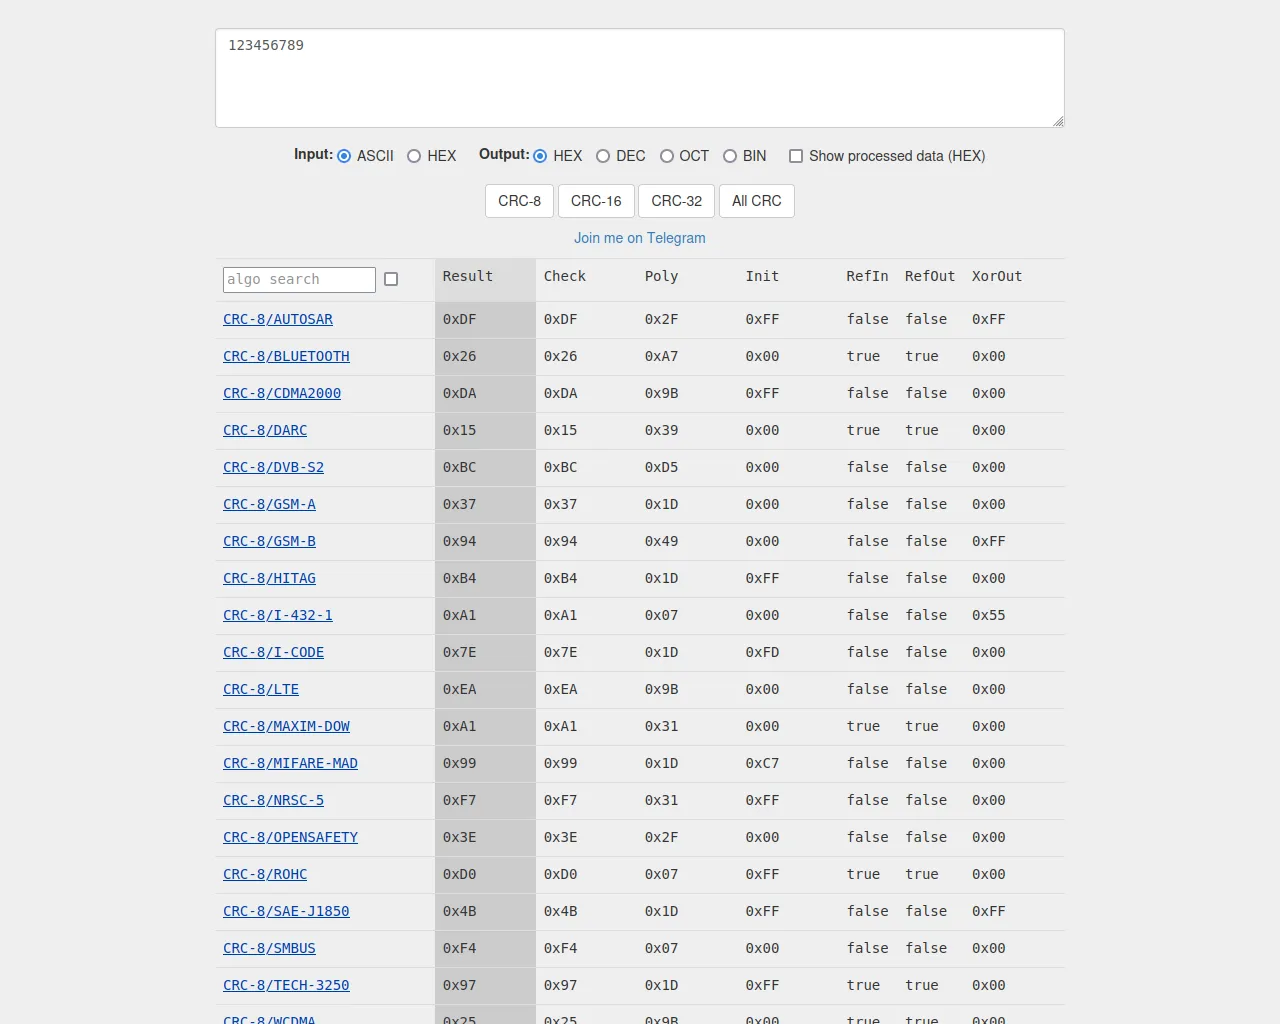Open the CRC-8/DVB-S2 link
Viewport: 1280px width, 1024px height.
pyautogui.click(x=273, y=467)
